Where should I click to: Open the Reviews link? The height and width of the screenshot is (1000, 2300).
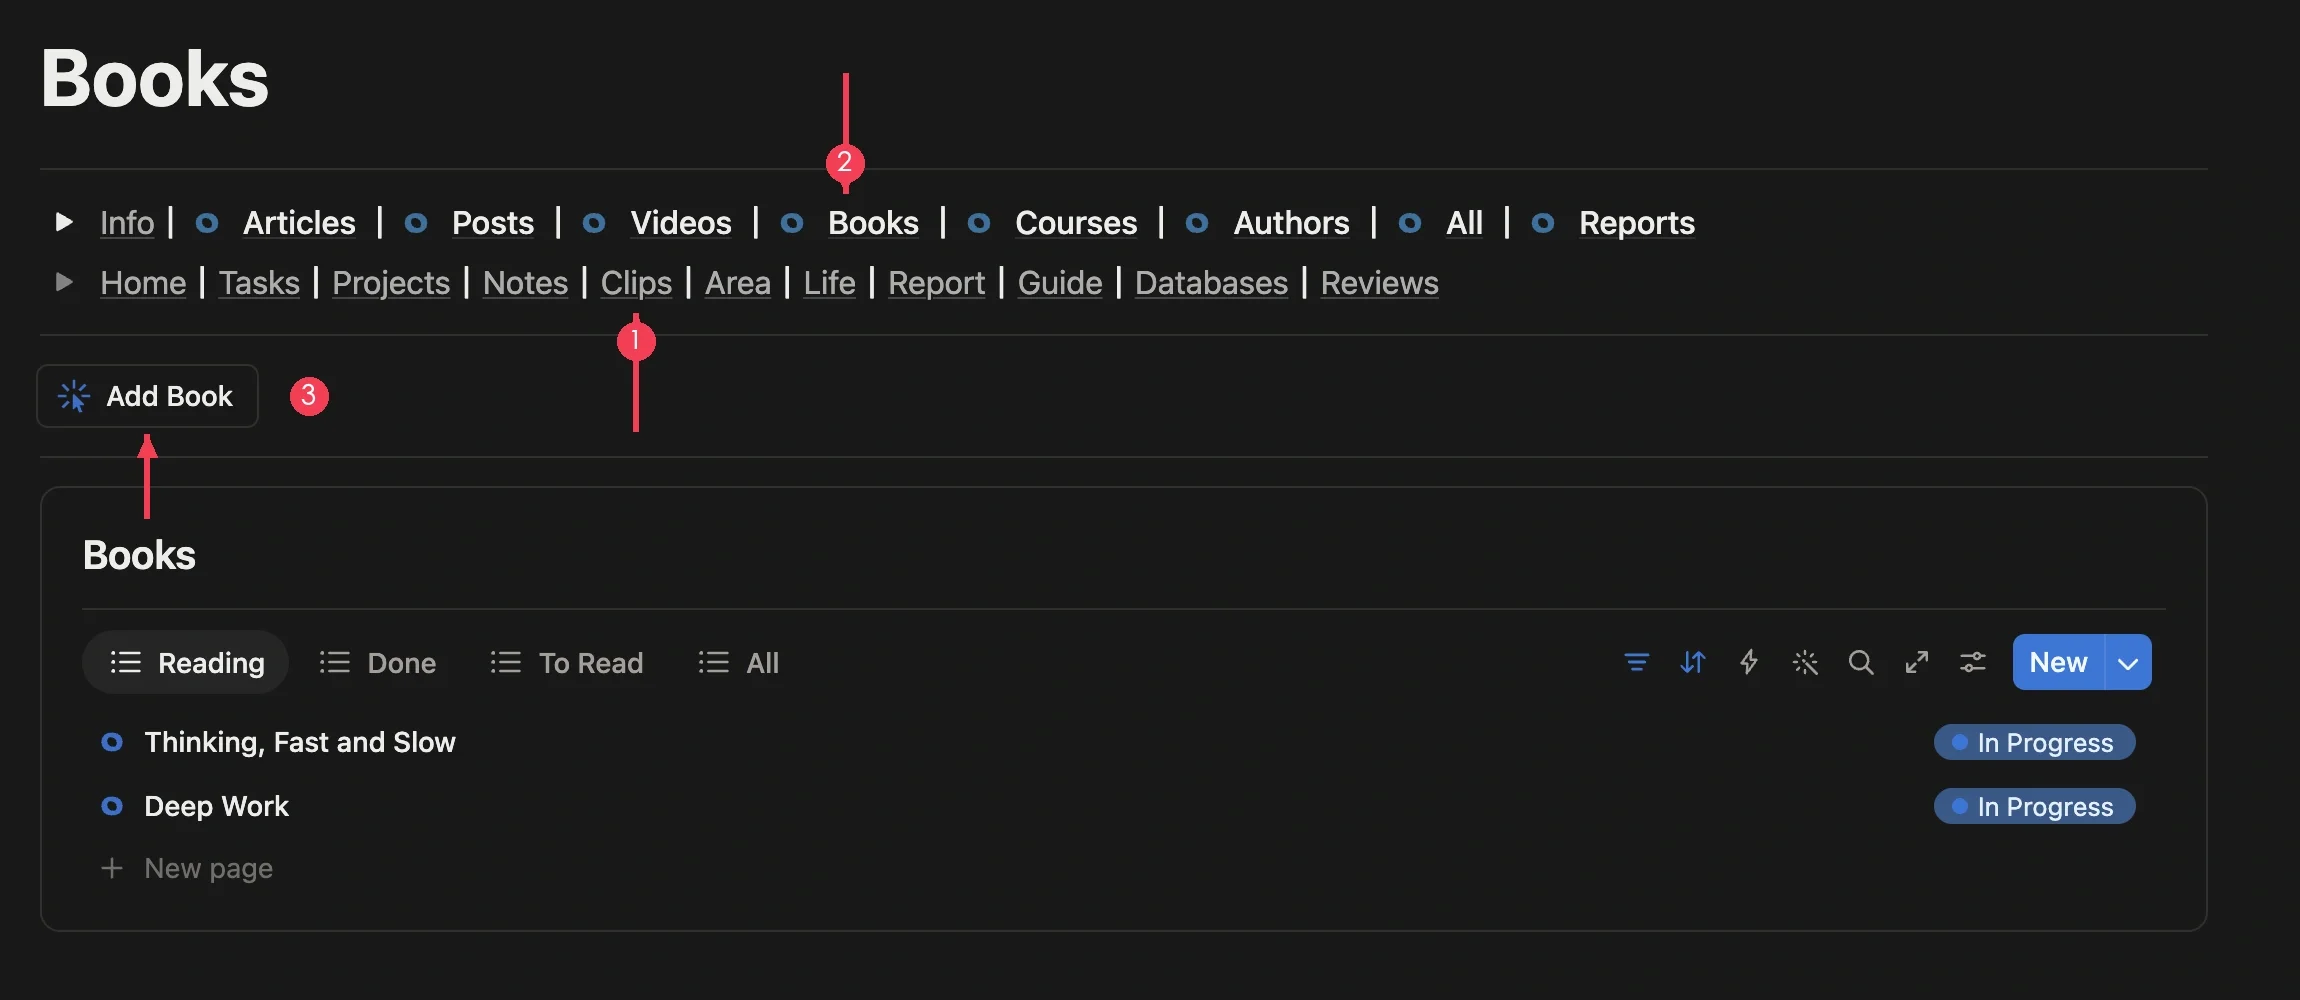1379,283
